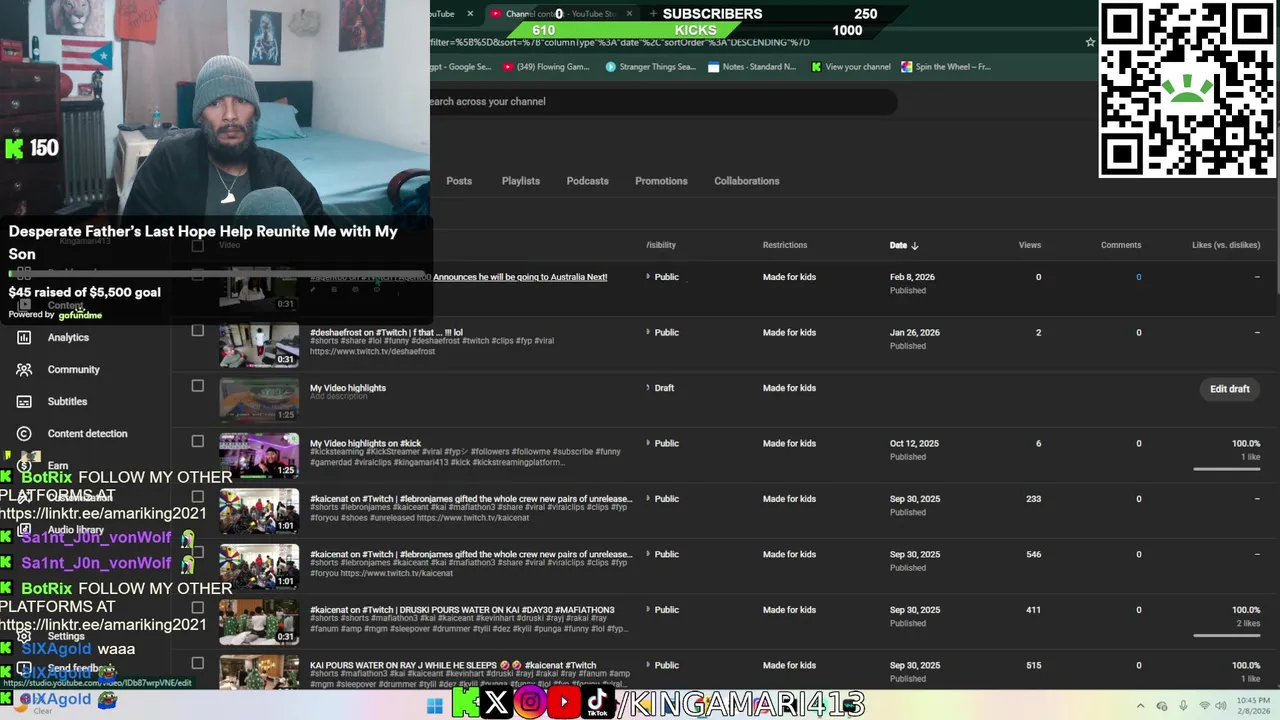This screenshot has width=1280, height=720.
Task: Close the first YouTube browser tab
Action: (469, 14)
